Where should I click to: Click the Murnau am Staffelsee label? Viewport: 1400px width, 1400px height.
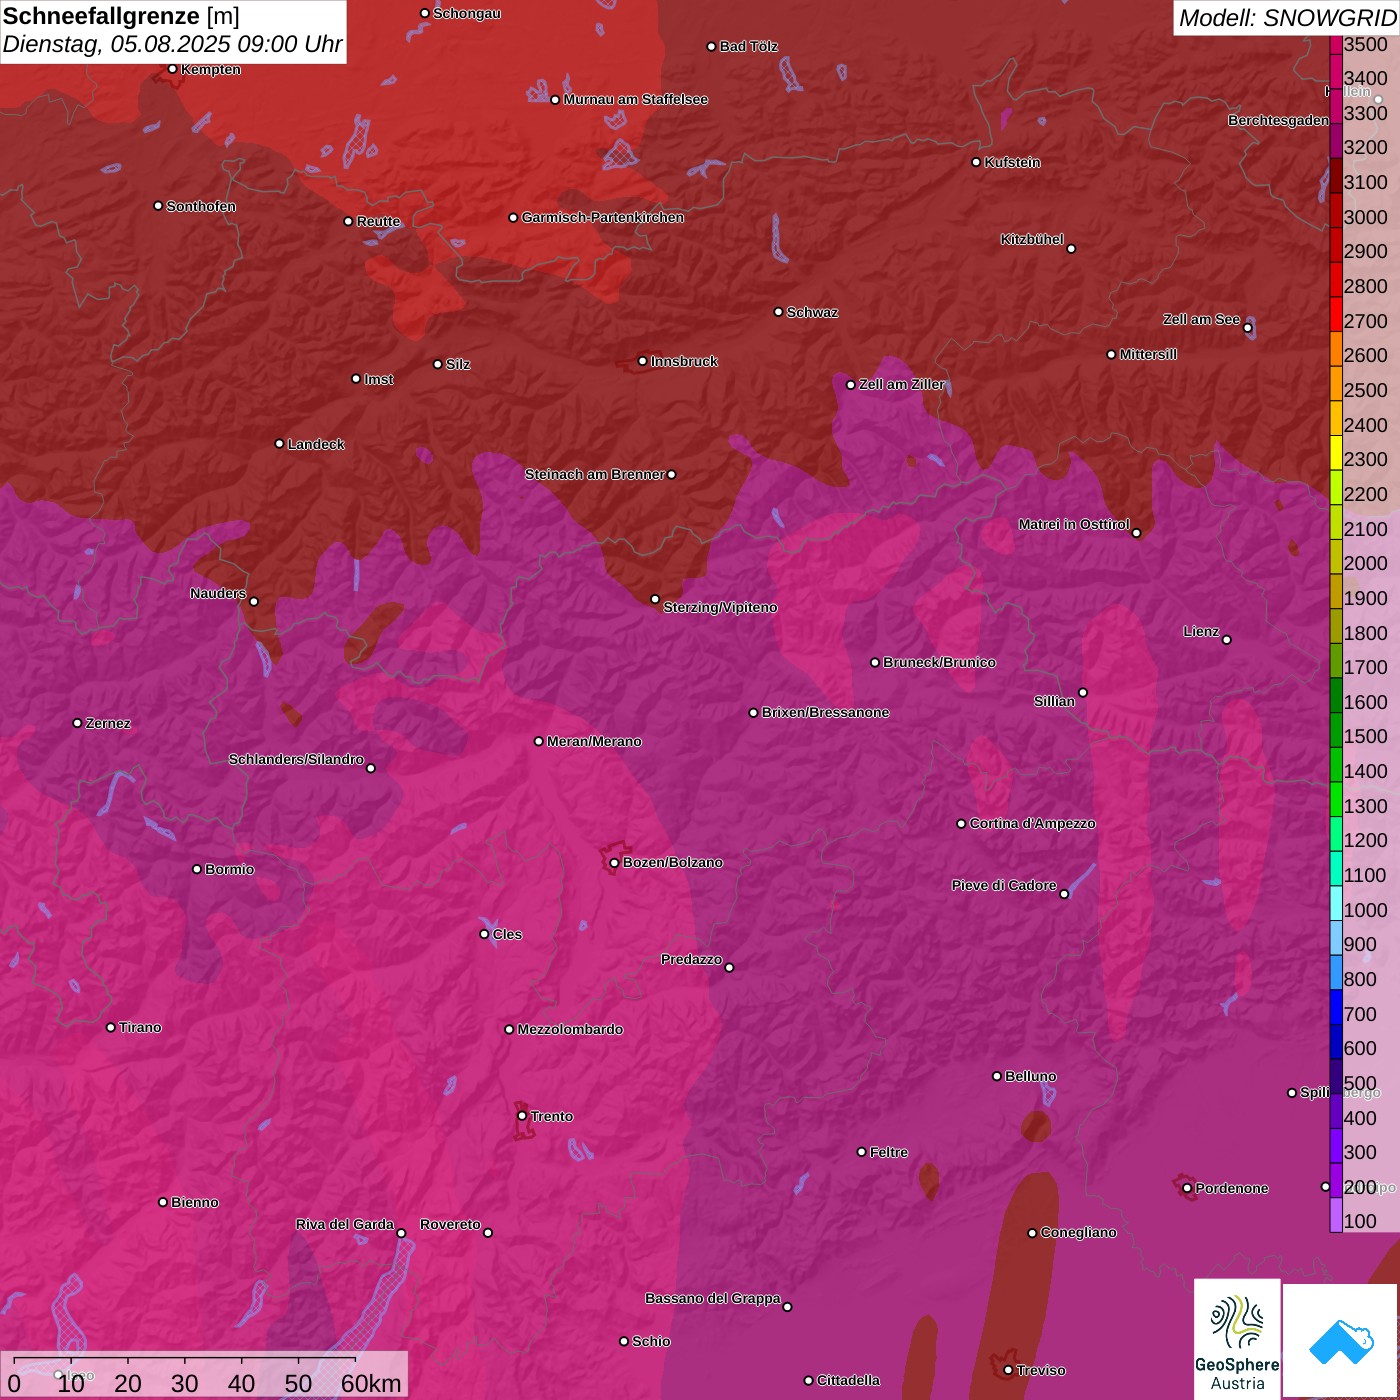636,99
